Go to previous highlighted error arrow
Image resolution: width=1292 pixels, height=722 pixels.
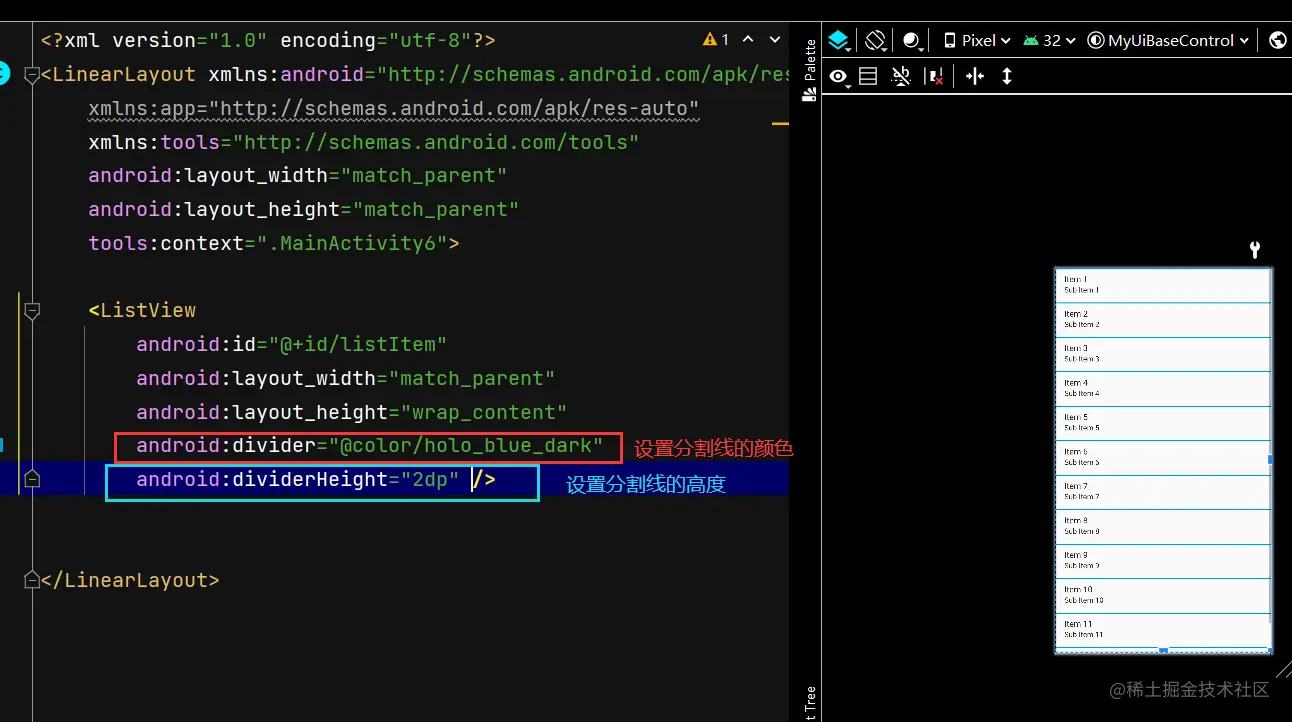coord(748,40)
